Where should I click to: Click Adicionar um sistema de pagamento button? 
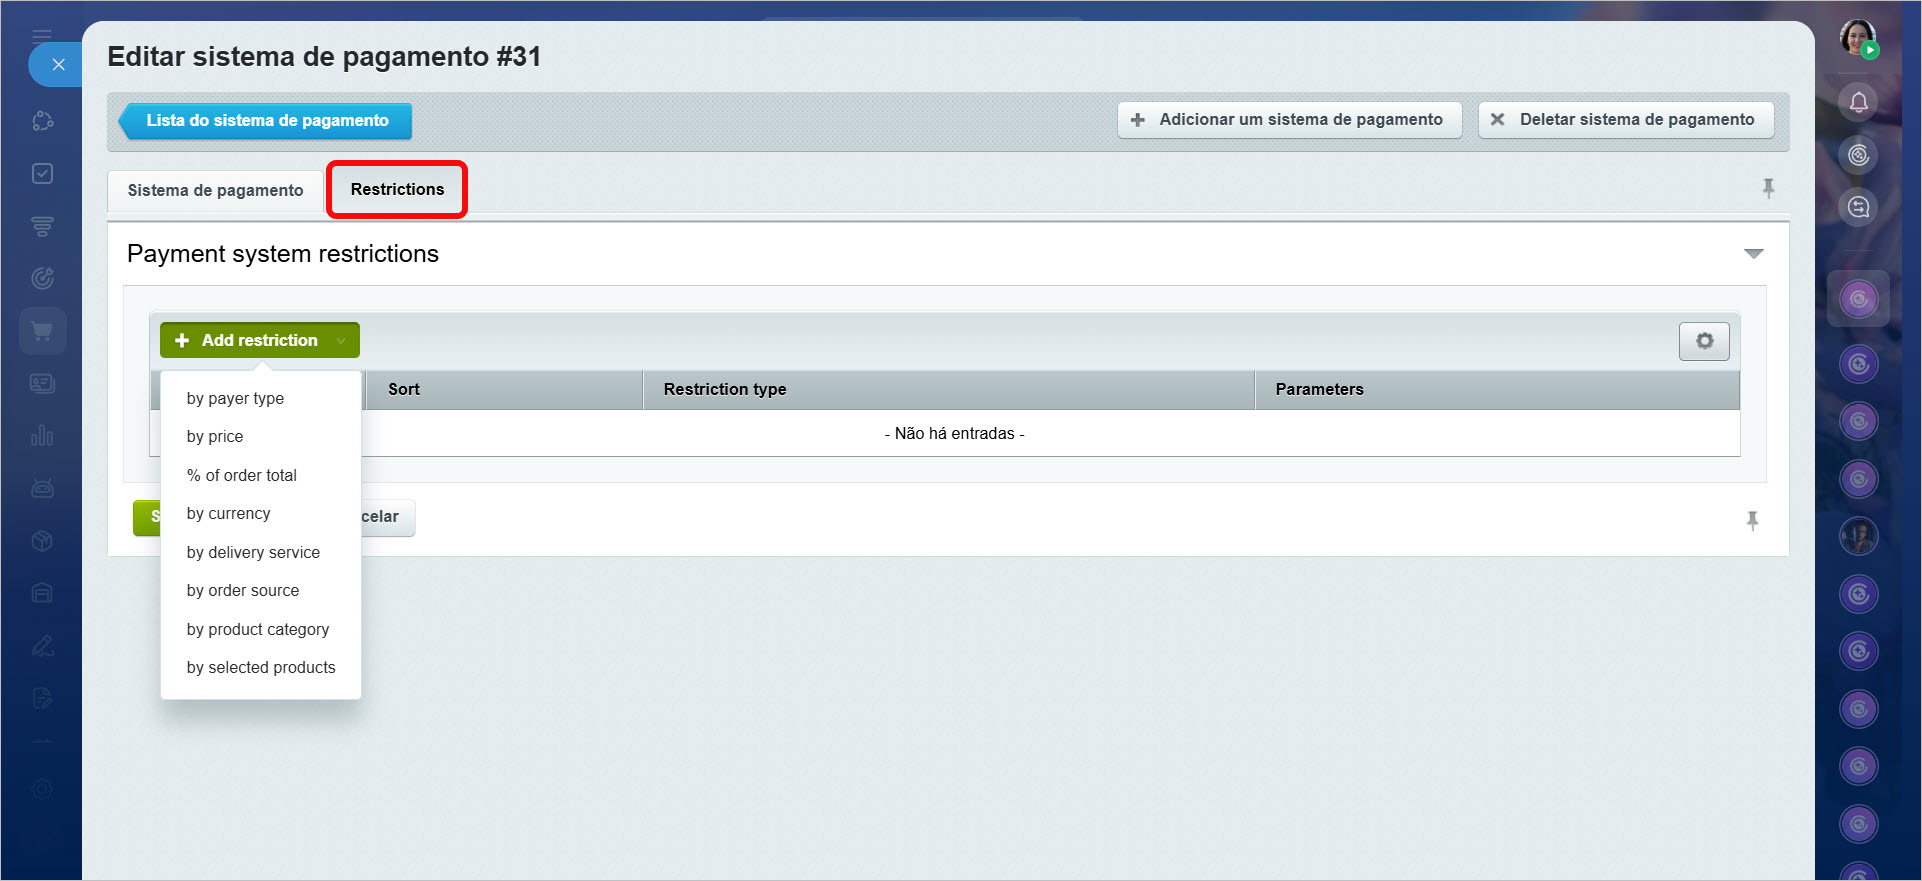coord(1289,120)
